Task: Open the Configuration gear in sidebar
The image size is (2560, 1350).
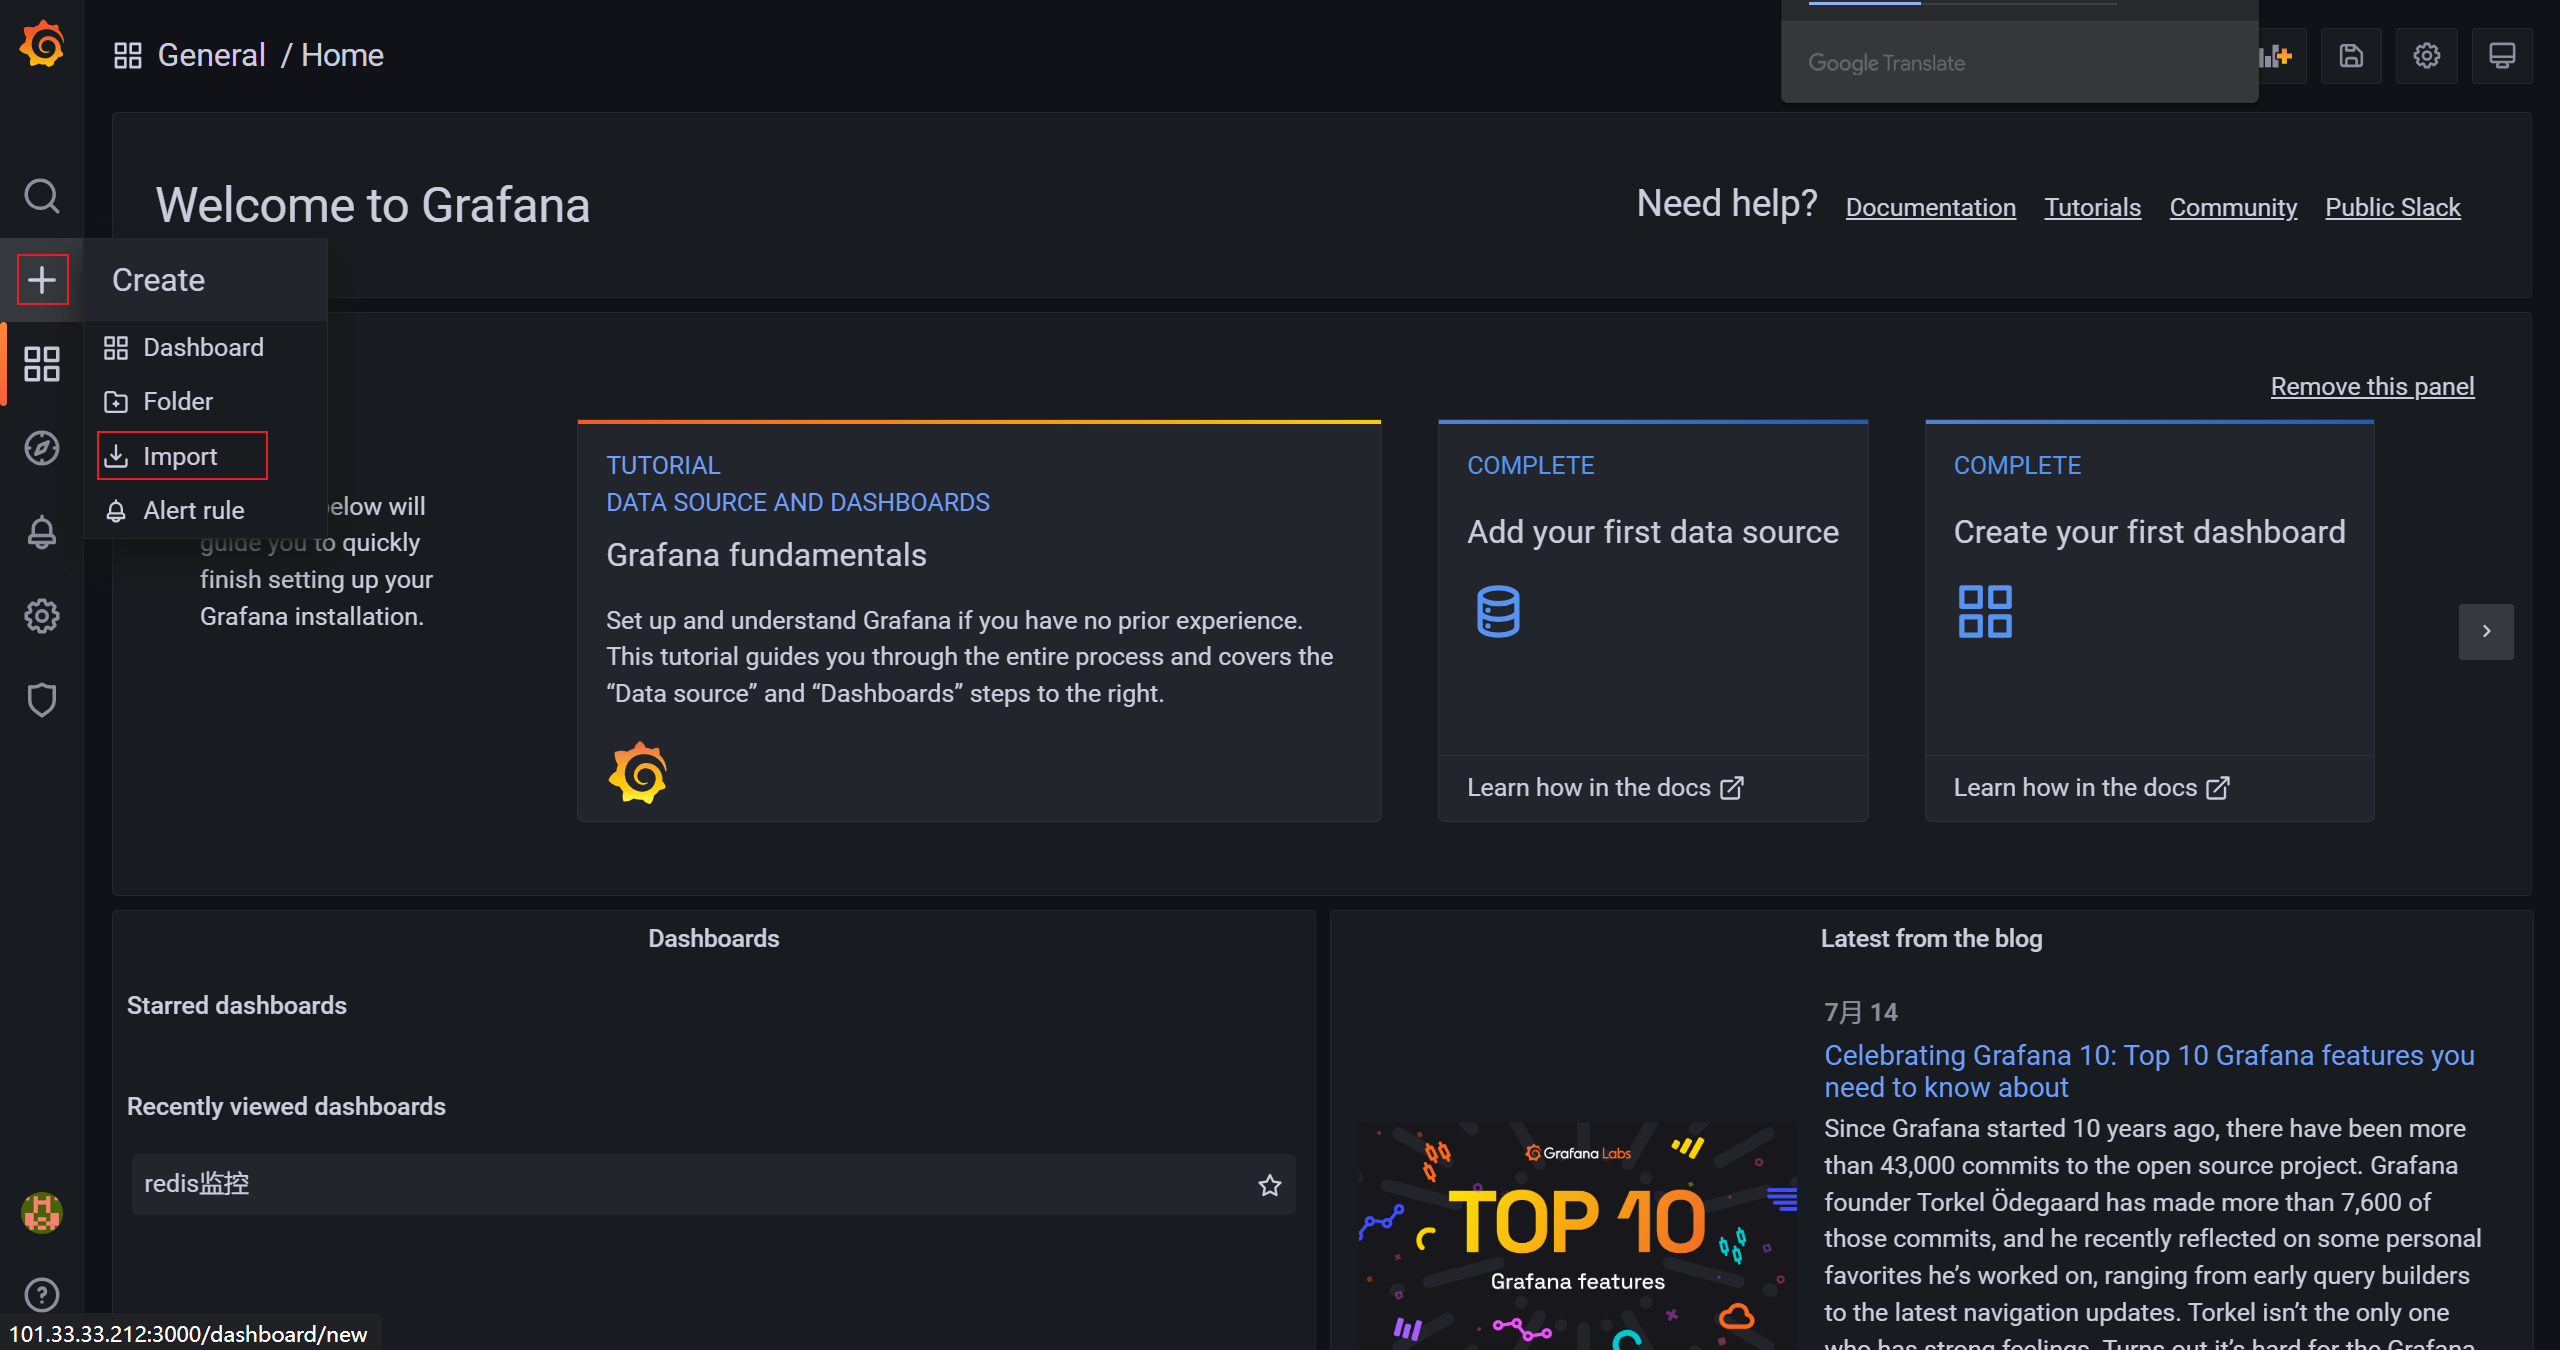Action: point(42,616)
